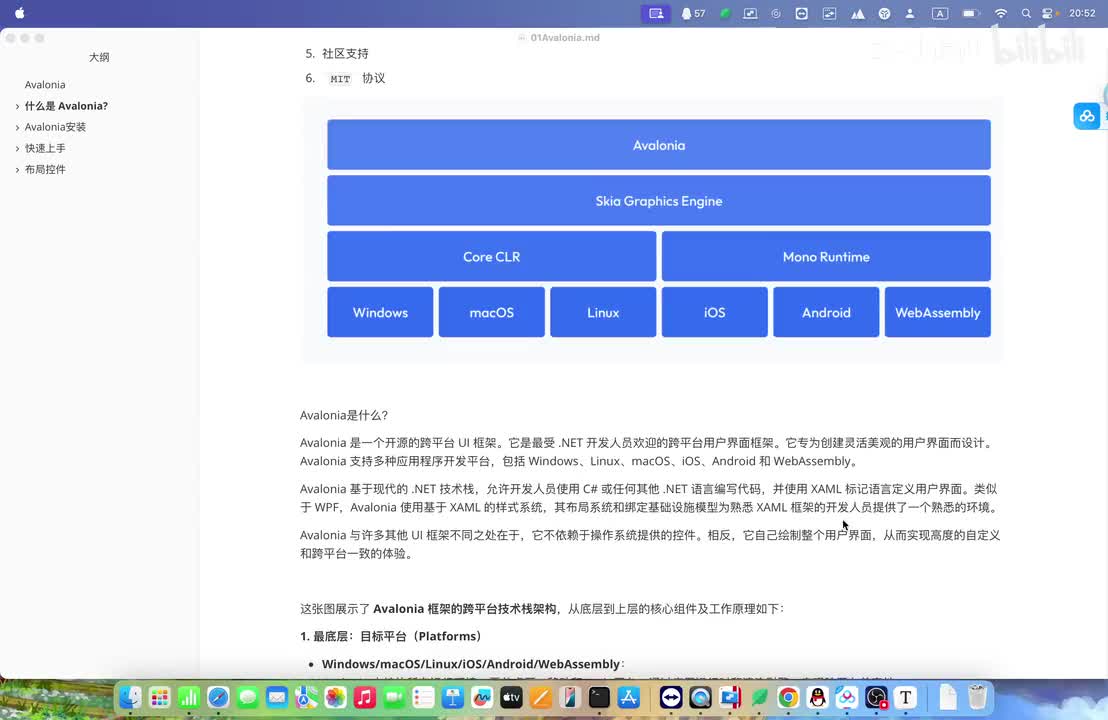Viewport: 1108px width, 720px height.
Task: Jump to Avalonia heading in outline
Action: click(45, 85)
